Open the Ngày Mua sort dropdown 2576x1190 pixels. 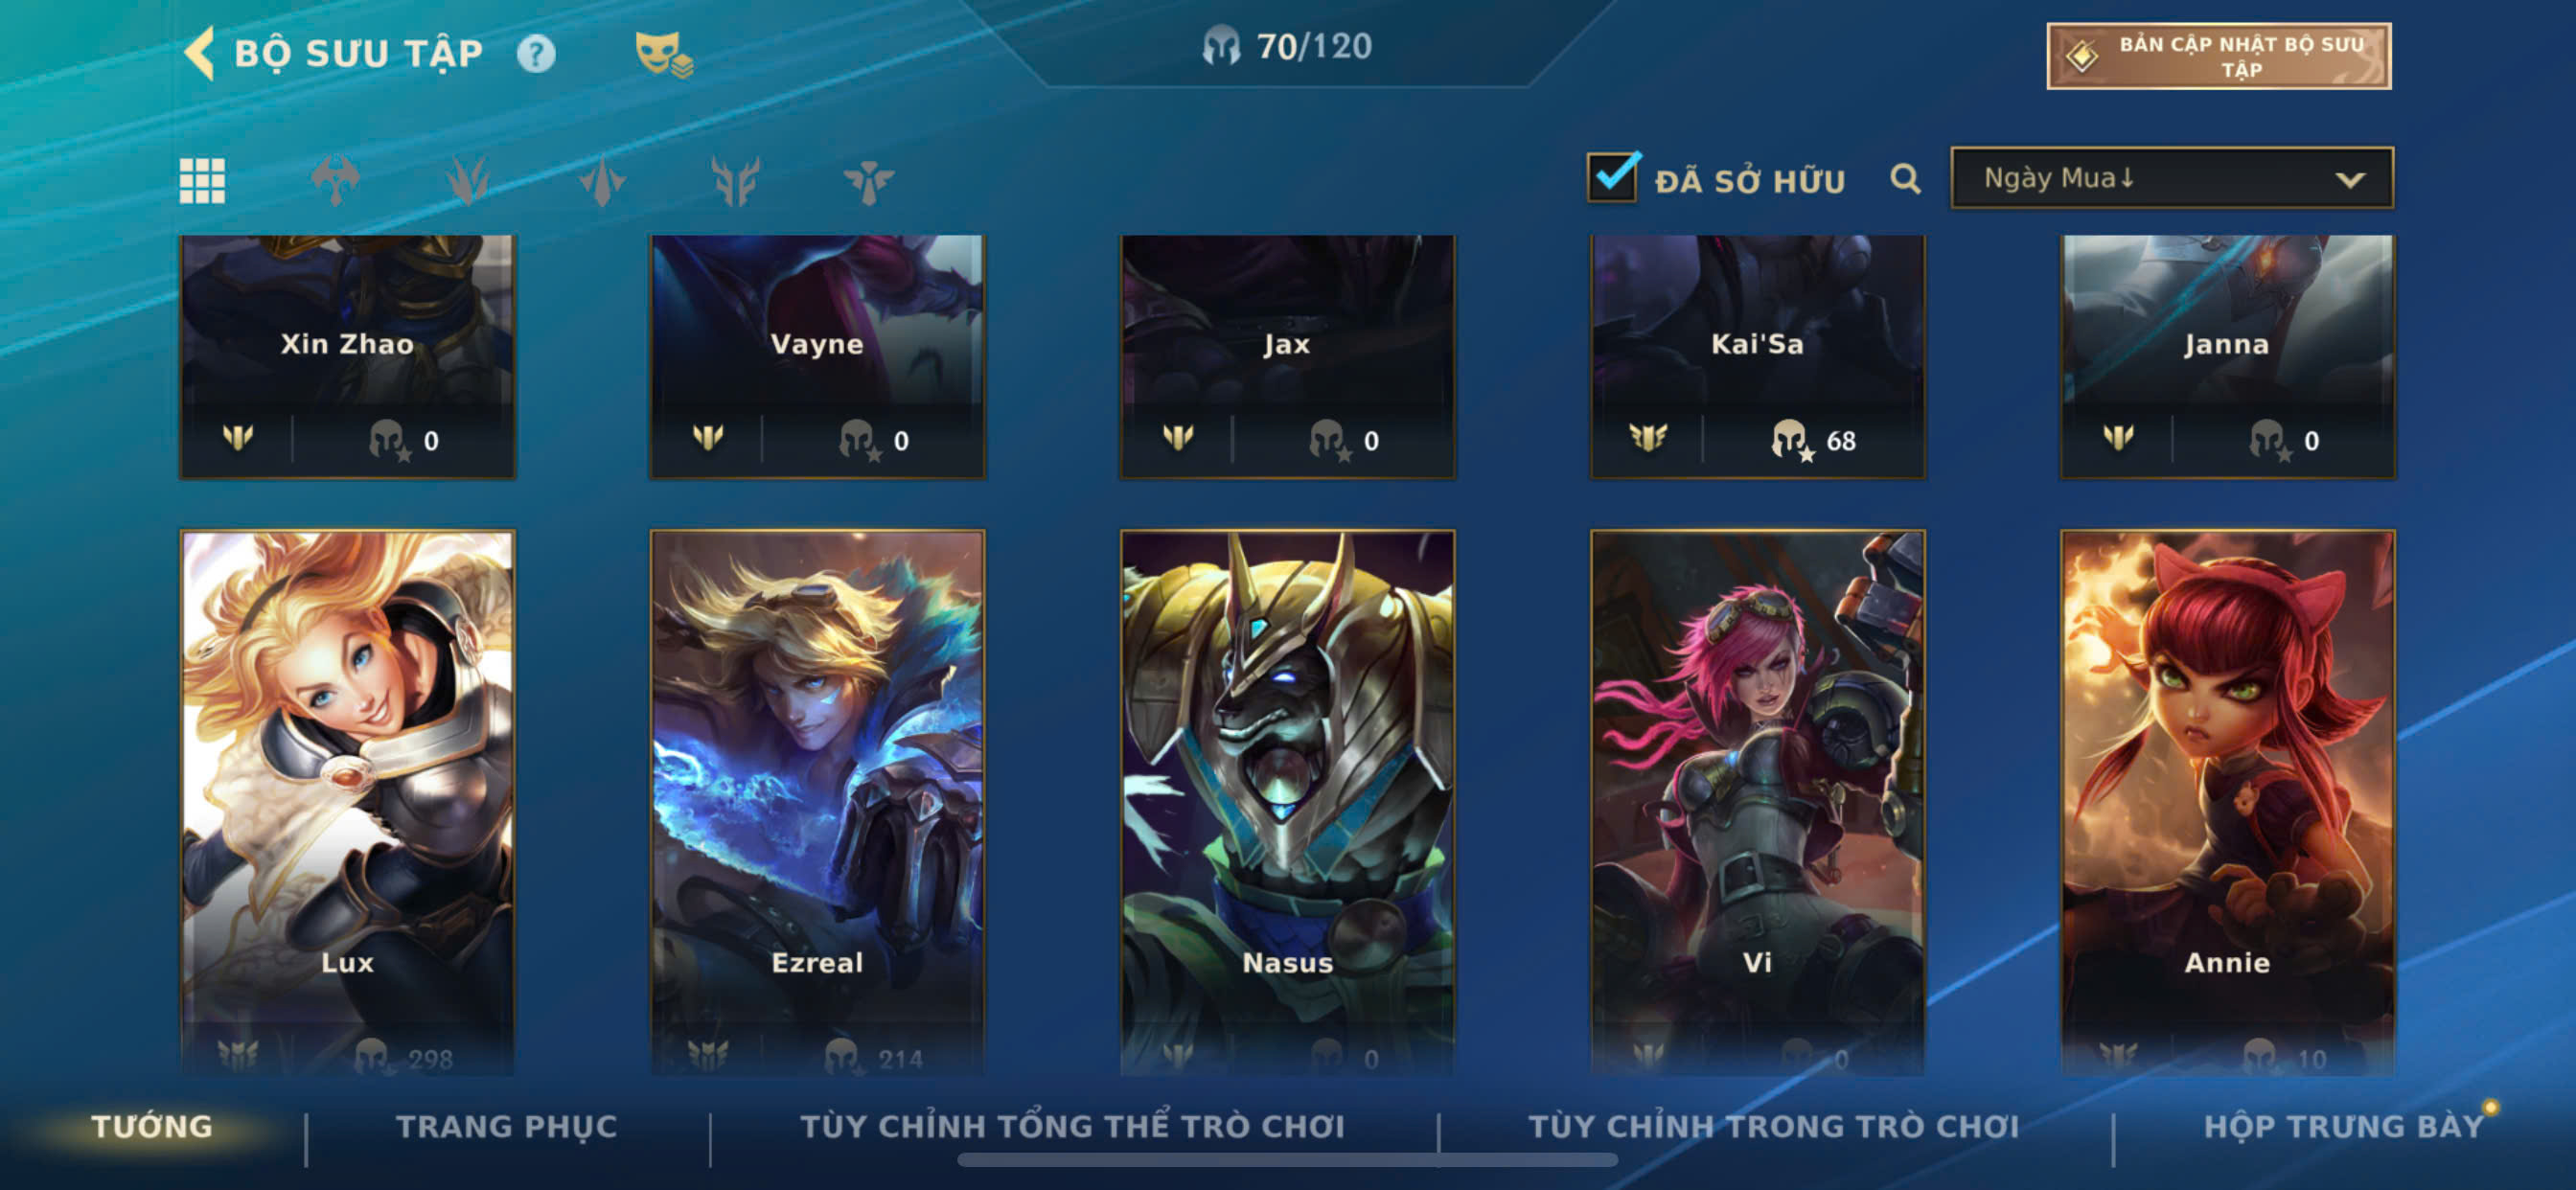click(x=2171, y=178)
